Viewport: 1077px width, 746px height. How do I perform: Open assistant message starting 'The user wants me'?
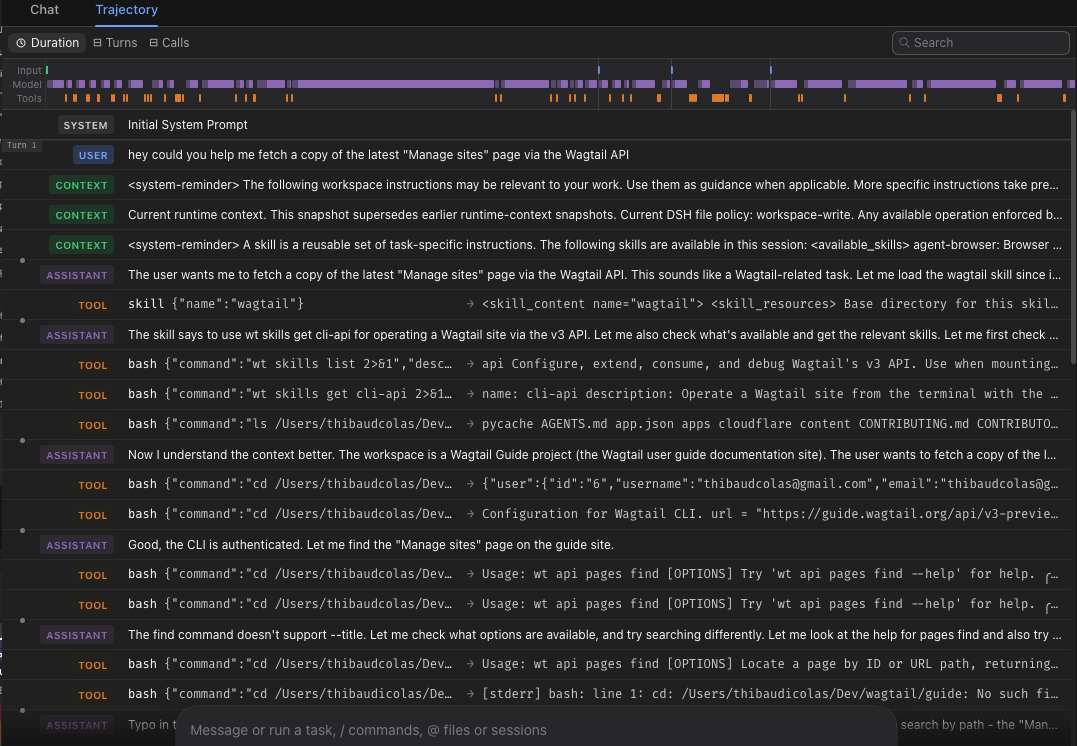(536, 275)
